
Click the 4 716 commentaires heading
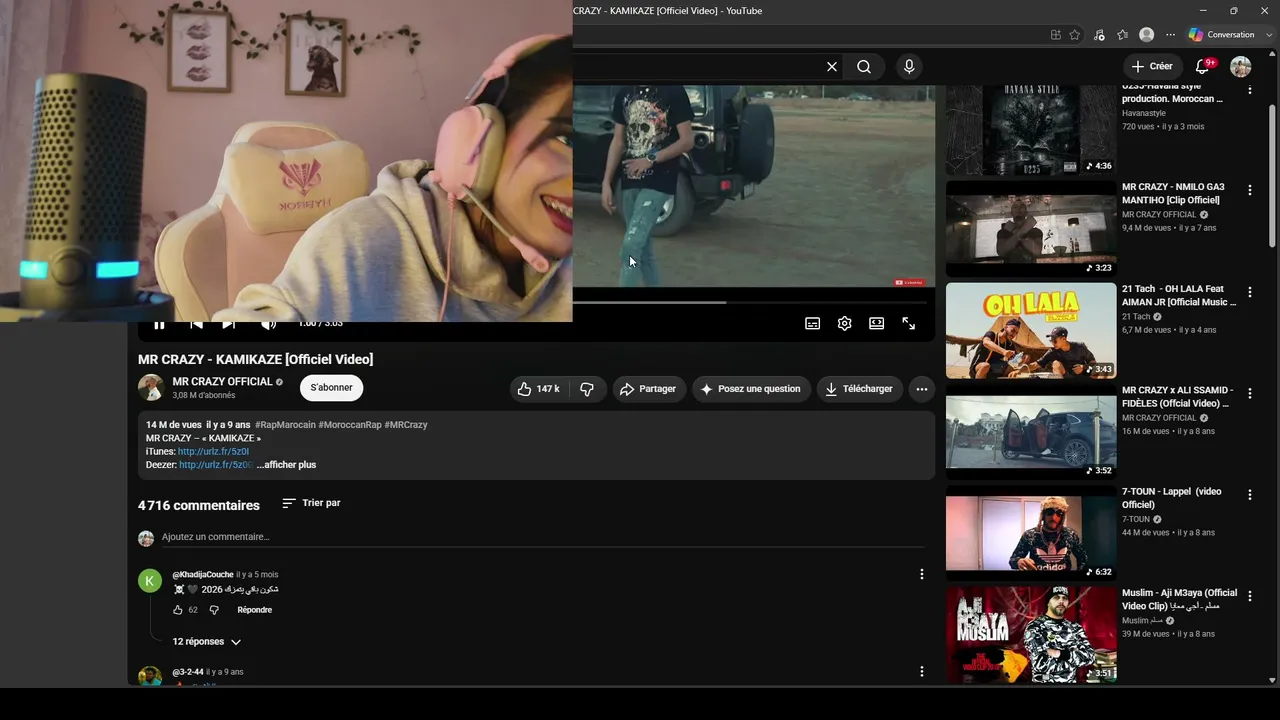coord(199,505)
